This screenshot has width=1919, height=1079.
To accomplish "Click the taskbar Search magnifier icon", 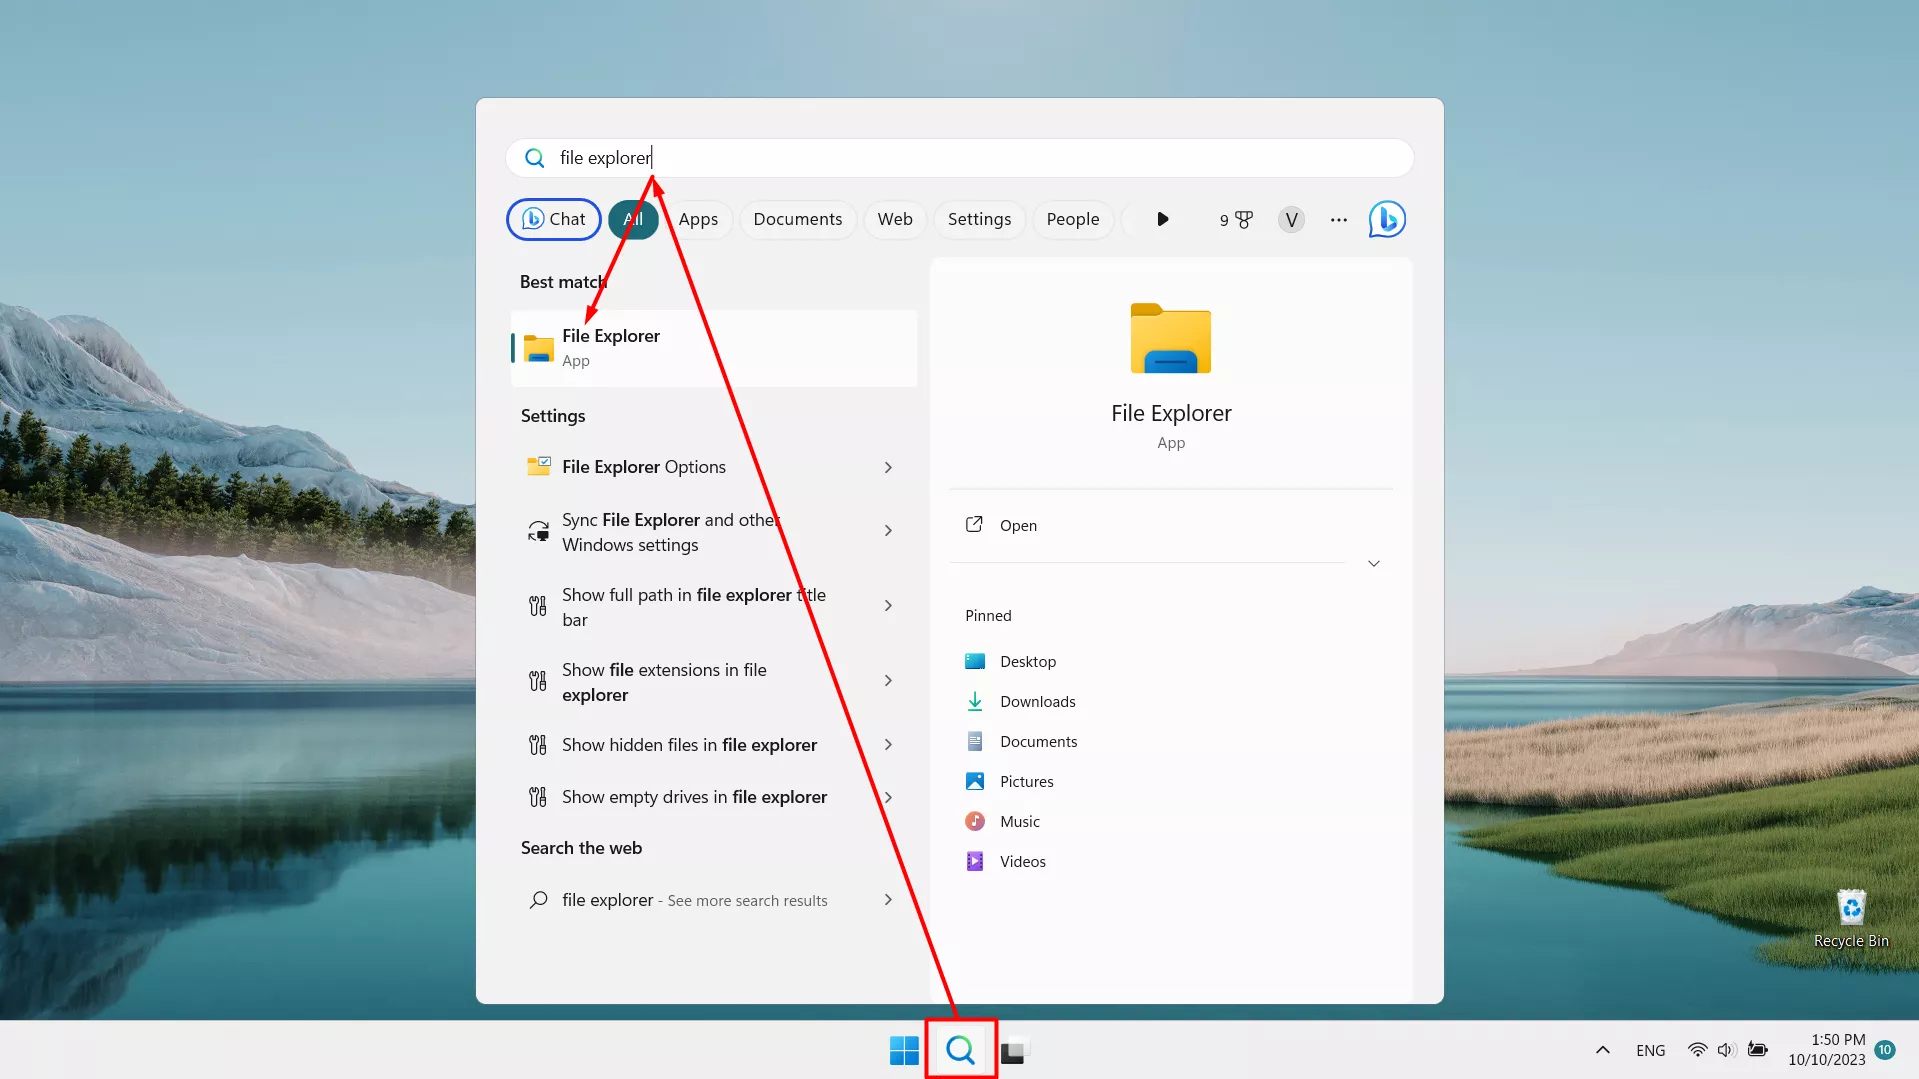I will (960, 1050).
